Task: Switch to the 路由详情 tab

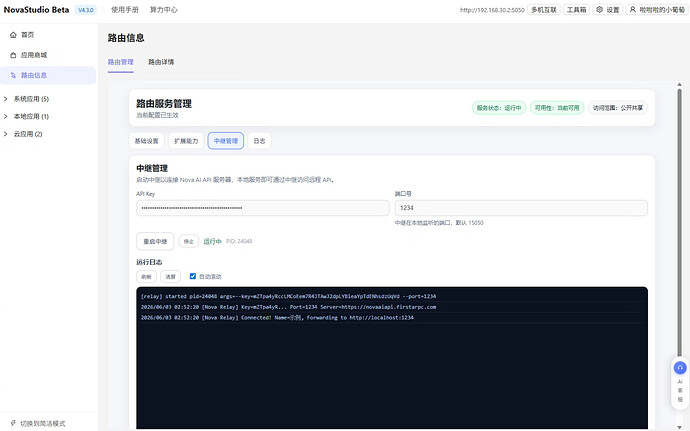Action: click(x=161, y=62)
